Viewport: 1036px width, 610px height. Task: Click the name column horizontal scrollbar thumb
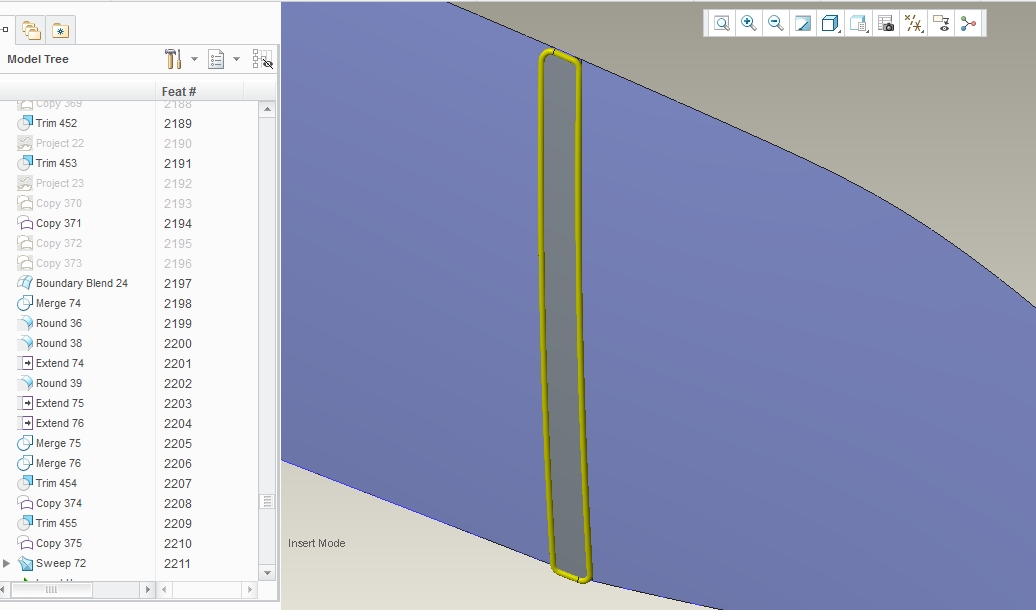(52, 590)
